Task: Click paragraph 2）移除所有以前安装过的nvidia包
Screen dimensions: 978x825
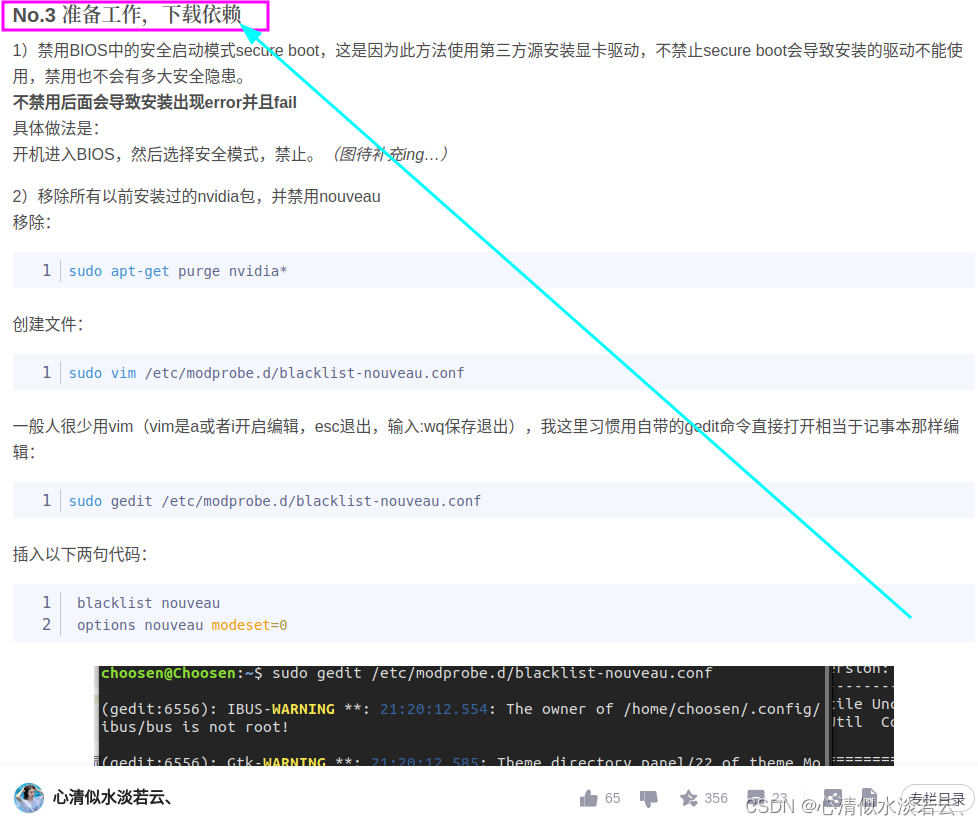Action: (x=196, y=196)
